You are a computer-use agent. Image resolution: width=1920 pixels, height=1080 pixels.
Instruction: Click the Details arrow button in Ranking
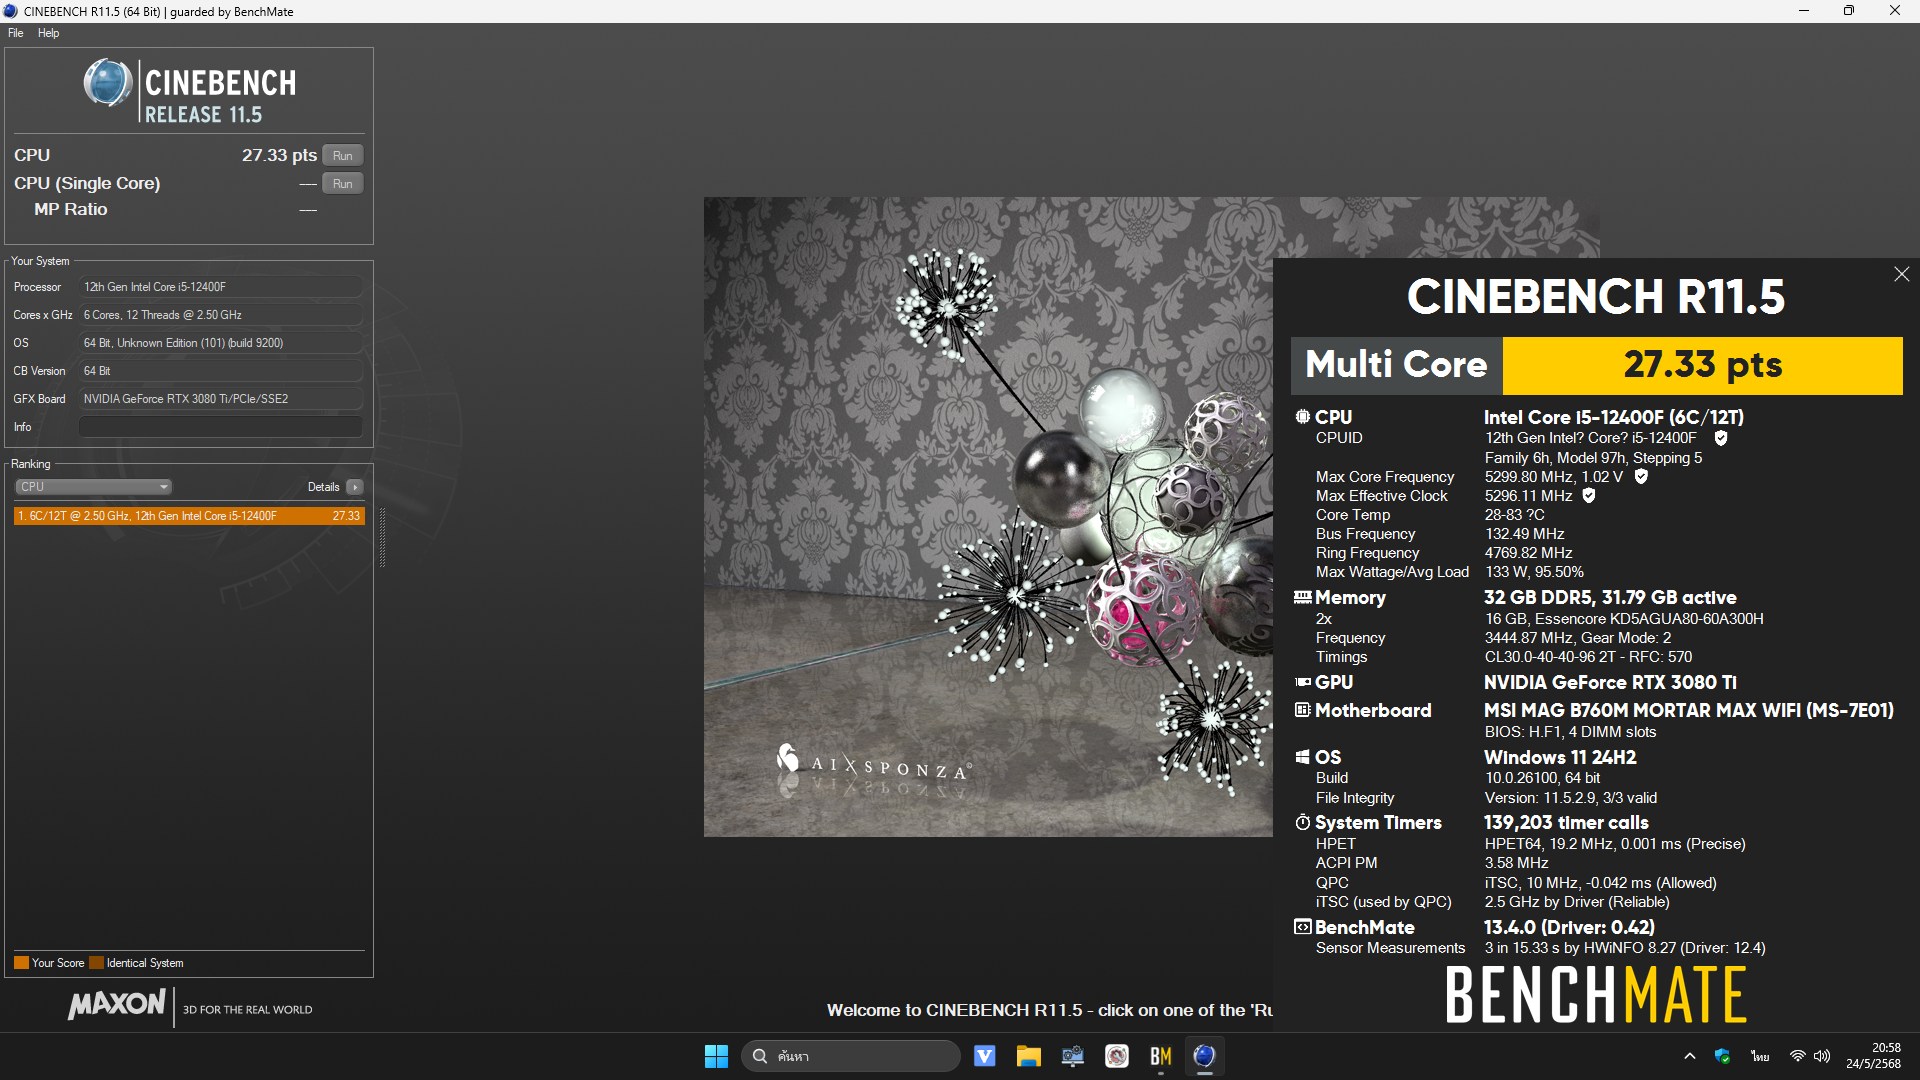point(354,487)
